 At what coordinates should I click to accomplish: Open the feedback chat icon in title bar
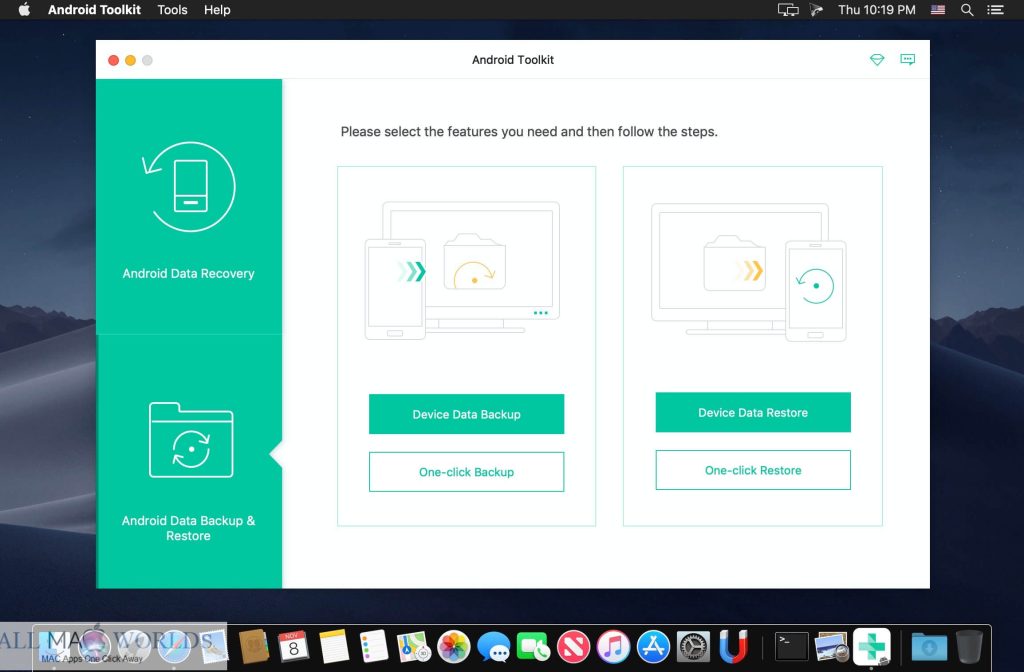tap(908, 59)
